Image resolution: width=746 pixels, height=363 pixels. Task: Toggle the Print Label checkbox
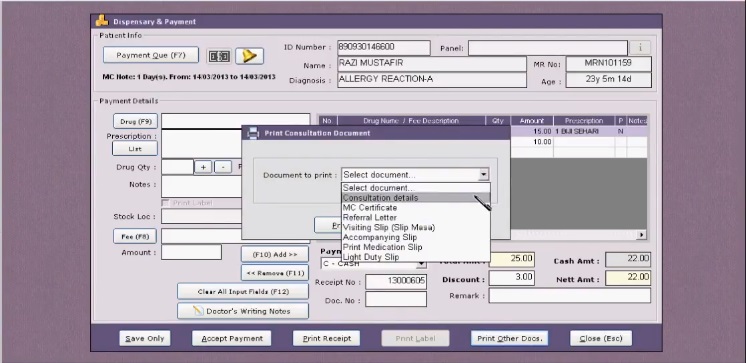tap(165, 203)
